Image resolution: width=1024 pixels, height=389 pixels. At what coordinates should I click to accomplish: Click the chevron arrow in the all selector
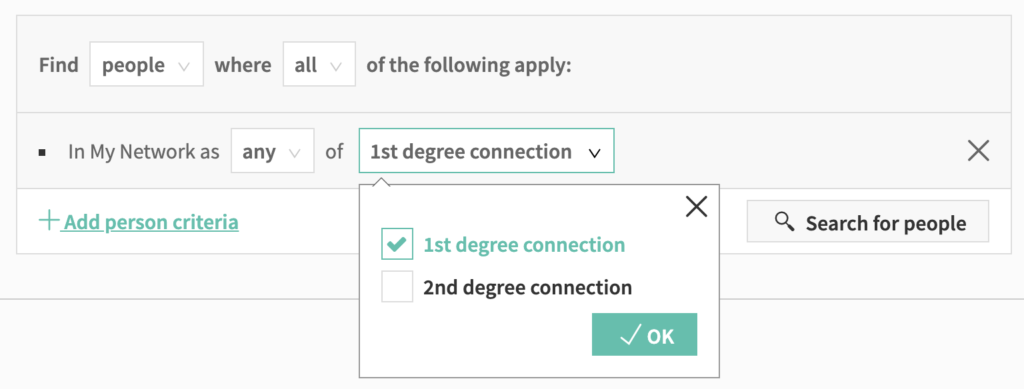pos(336,67)
